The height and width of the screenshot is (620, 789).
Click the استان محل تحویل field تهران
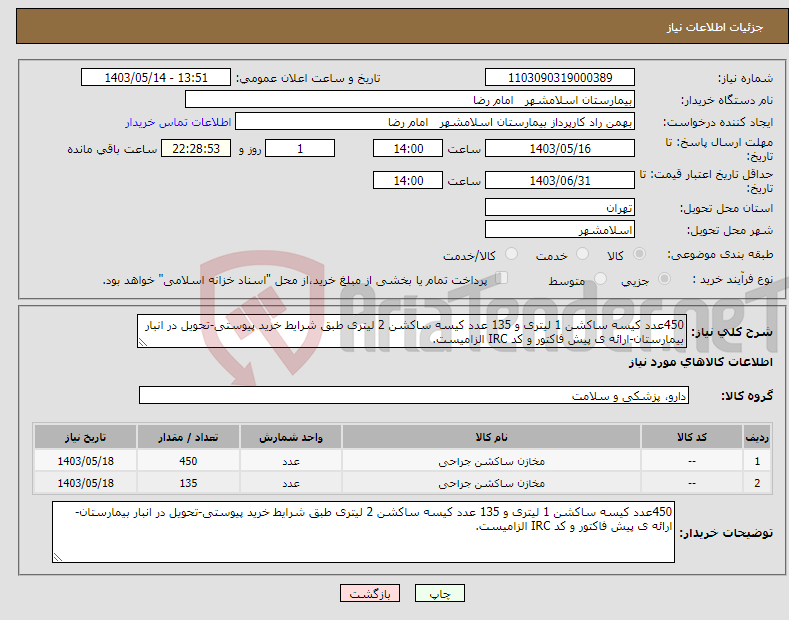tap(560, 207)
